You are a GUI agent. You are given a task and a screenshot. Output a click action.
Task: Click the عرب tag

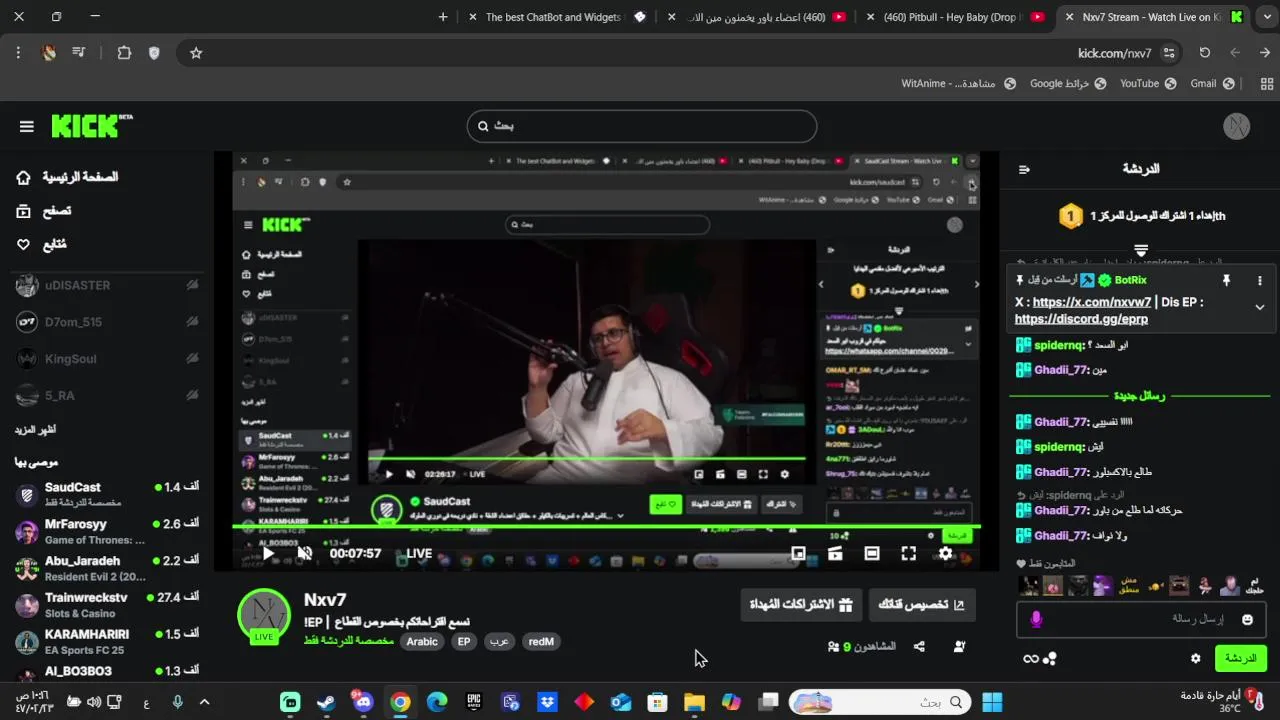[499, 642]
